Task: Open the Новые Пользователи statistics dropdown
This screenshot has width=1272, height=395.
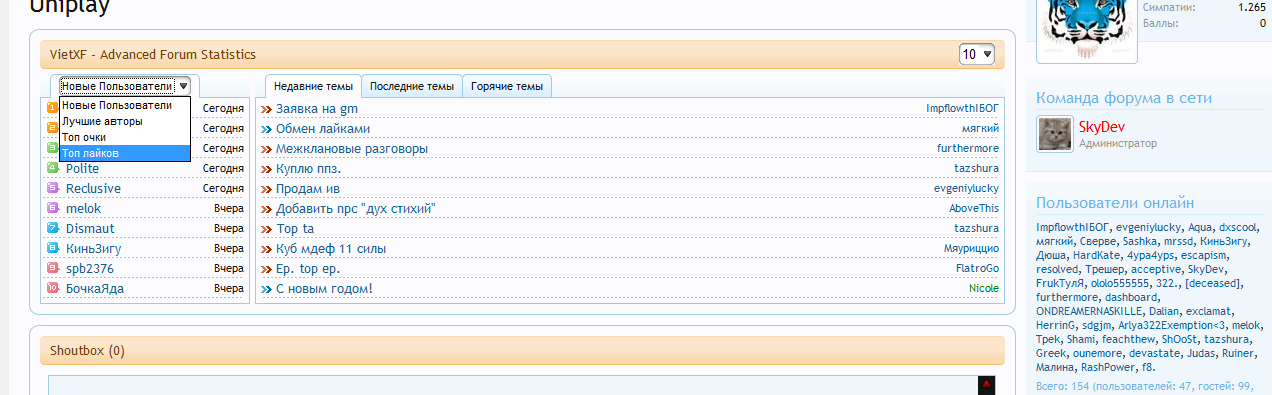Action: click(x=124, y=86)
